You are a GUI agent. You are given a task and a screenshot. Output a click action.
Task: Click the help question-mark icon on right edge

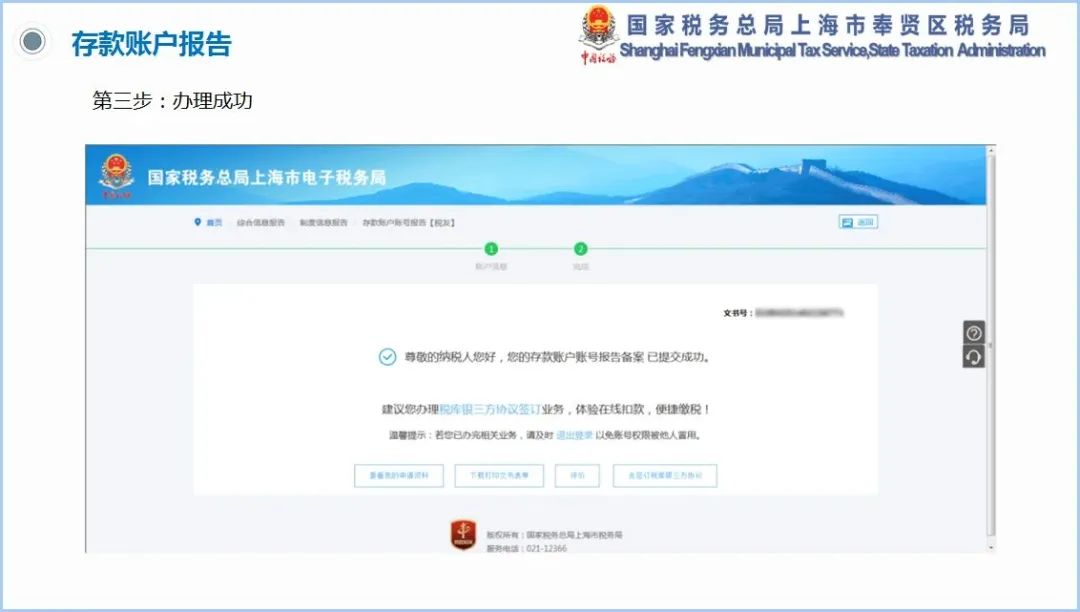[x=973, y=333]
